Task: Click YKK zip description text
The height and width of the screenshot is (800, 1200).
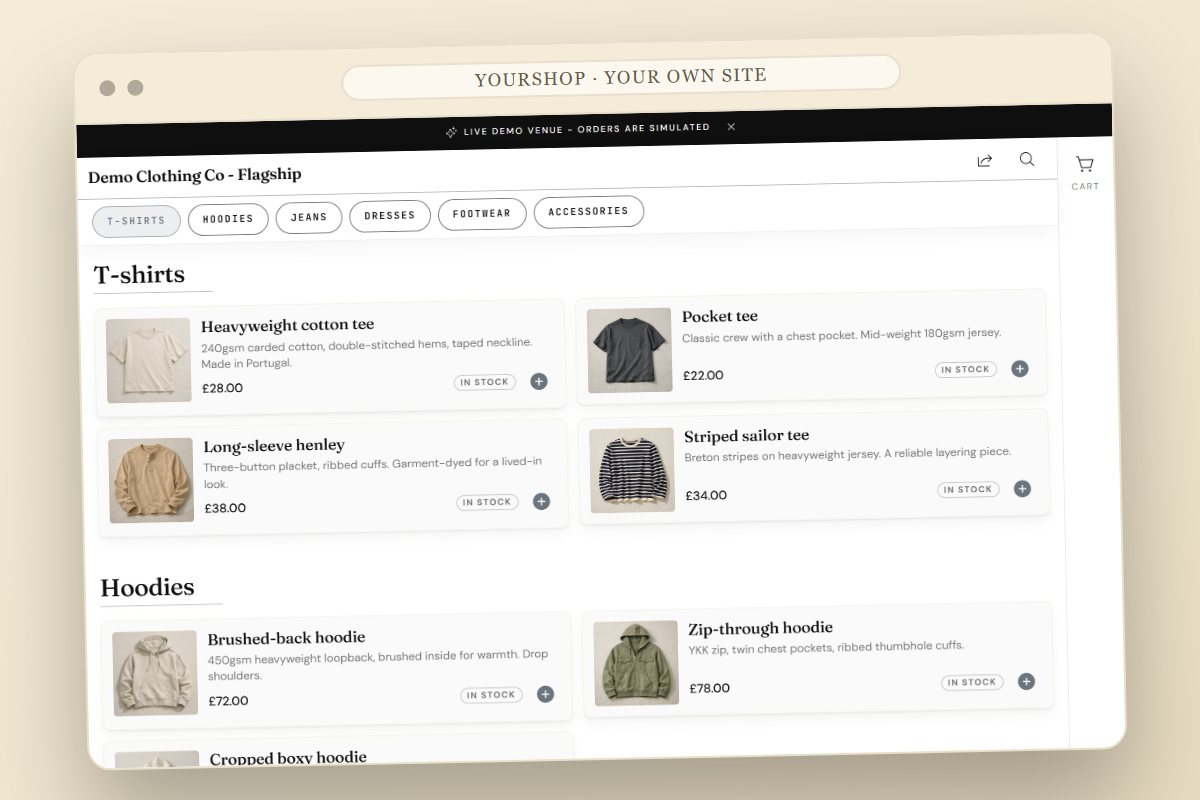Action: [x=826, y=647]
